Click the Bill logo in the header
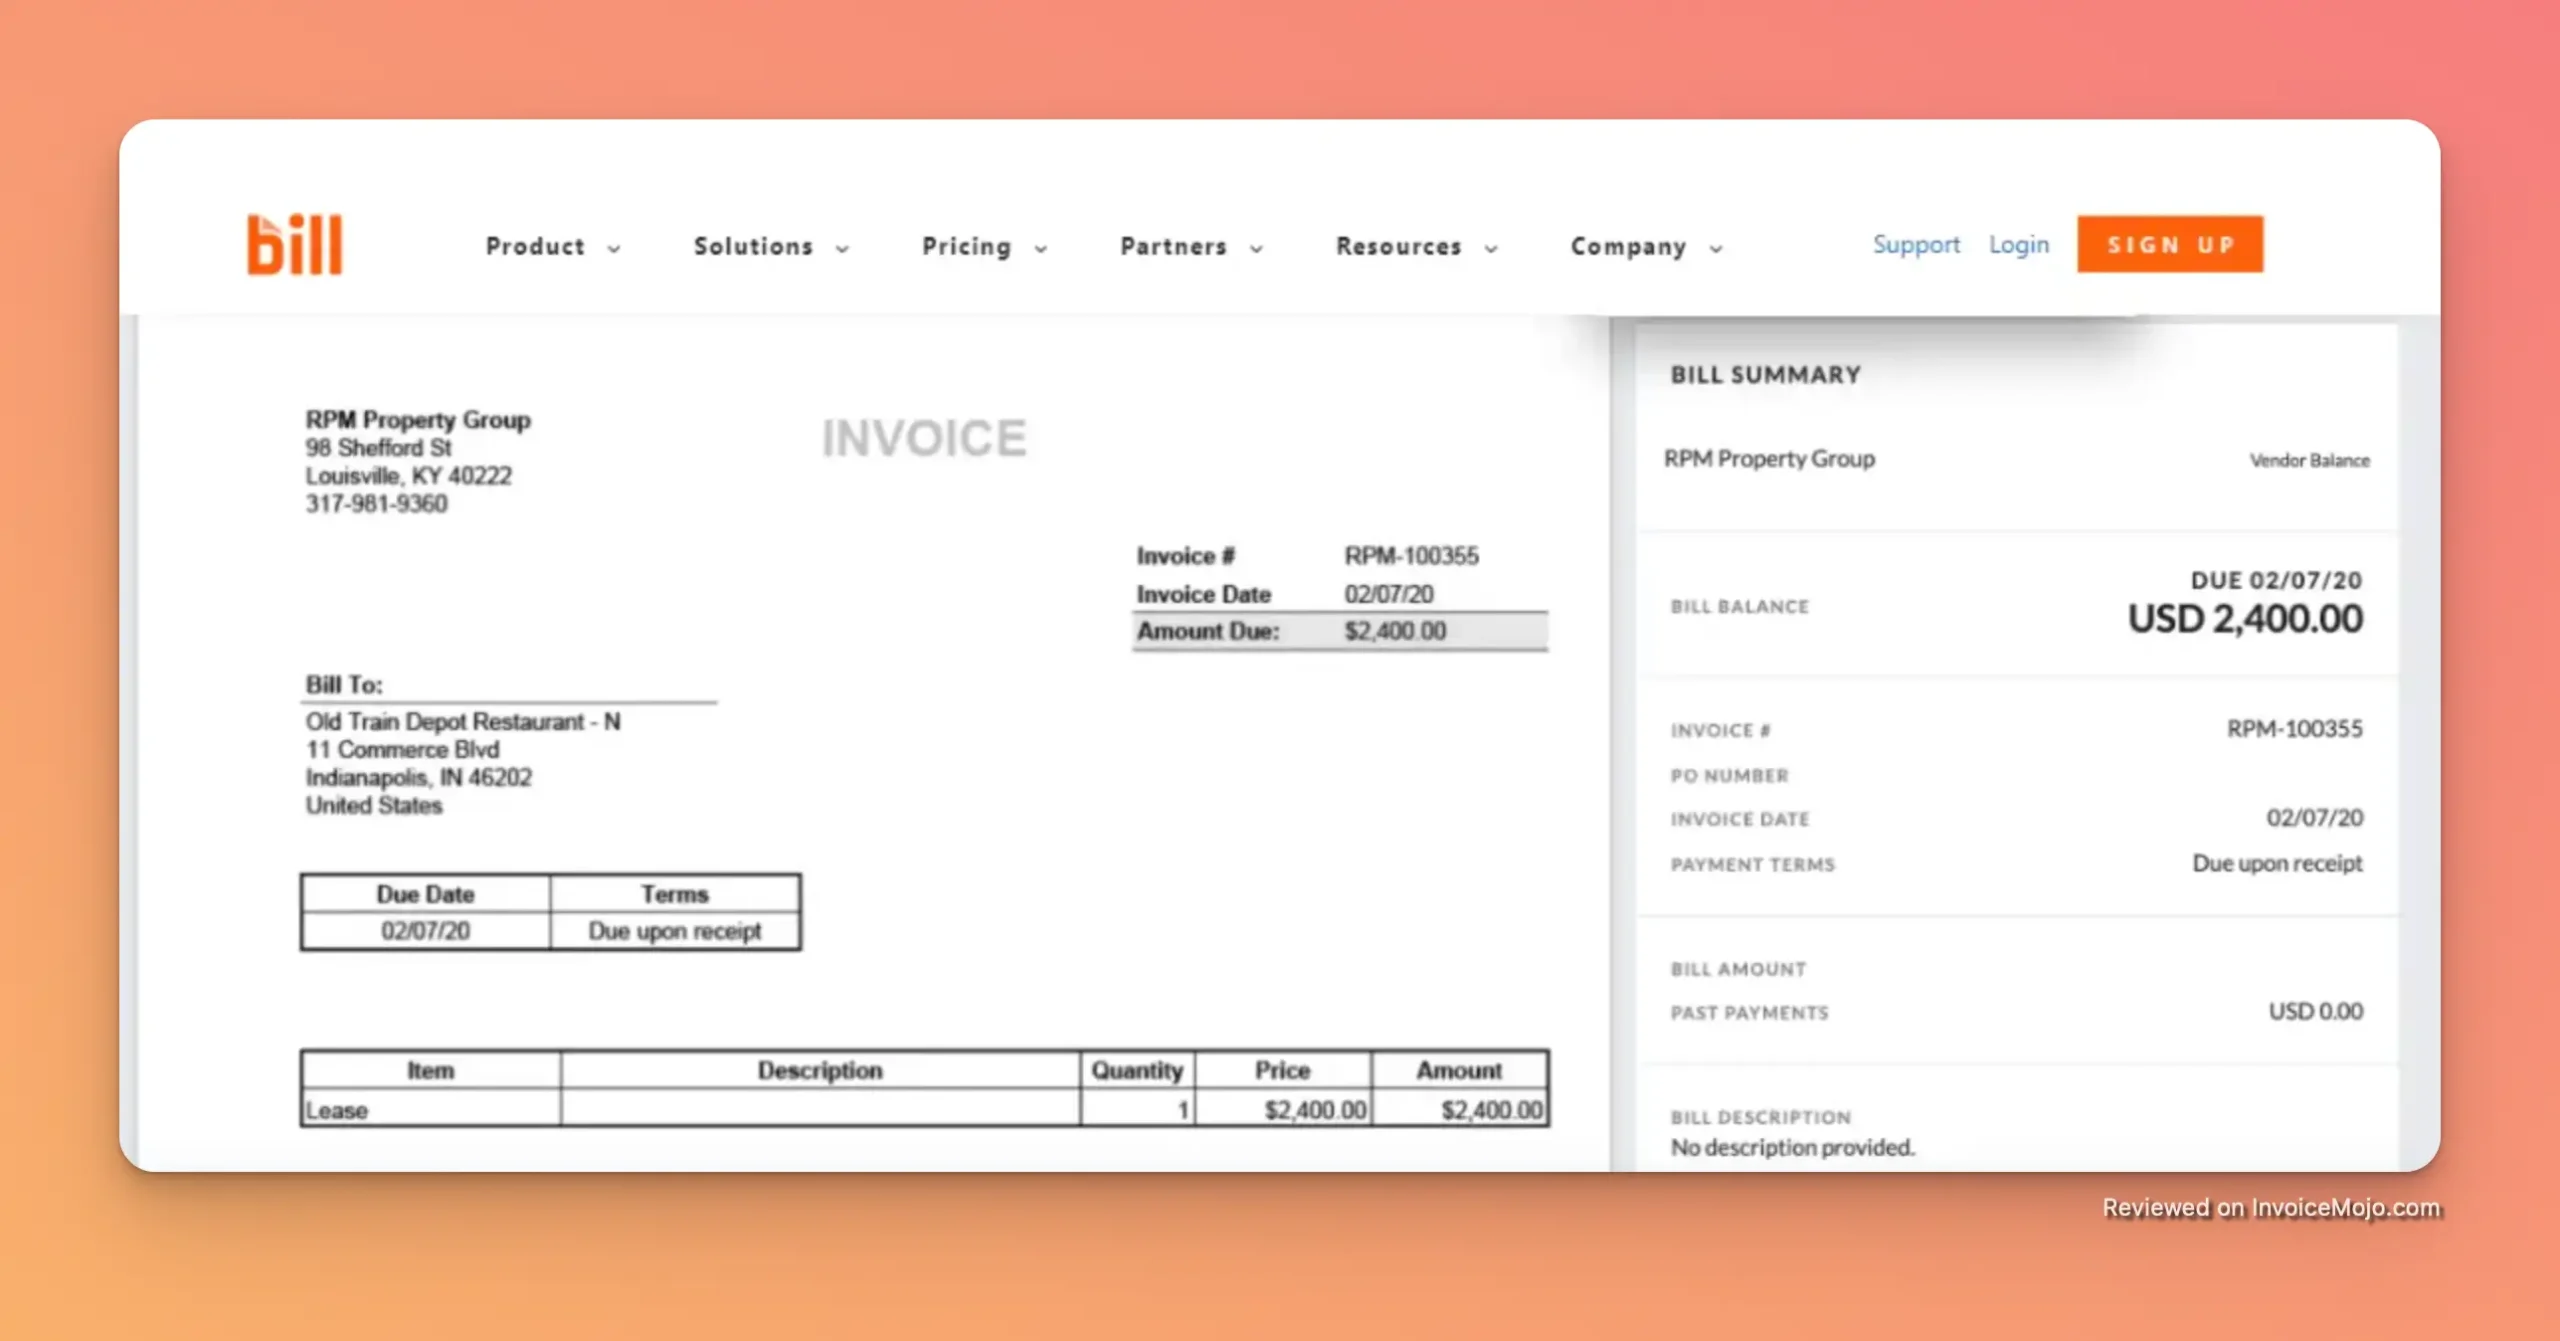The image size is (2560, 1341). coord(293,243)
